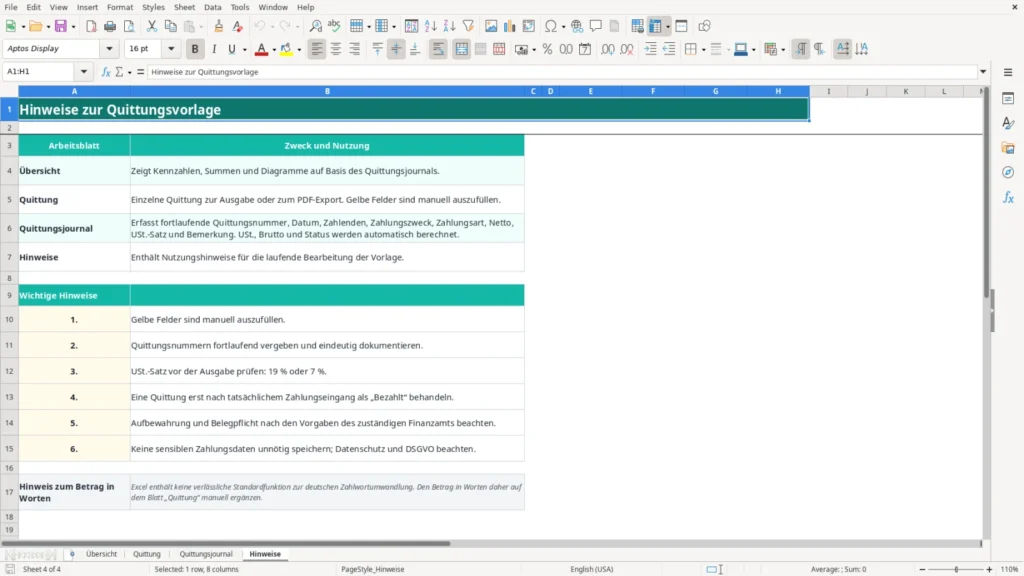Toggle center horizontally alignment
Image resolution: width=1024 pixels, height=576 pixels.
click(x=336, y=49)
